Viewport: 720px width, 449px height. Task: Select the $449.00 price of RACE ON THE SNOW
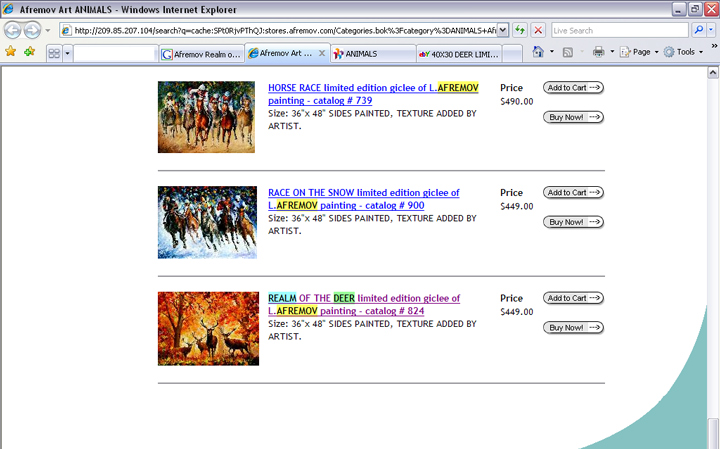coord(517,207)
